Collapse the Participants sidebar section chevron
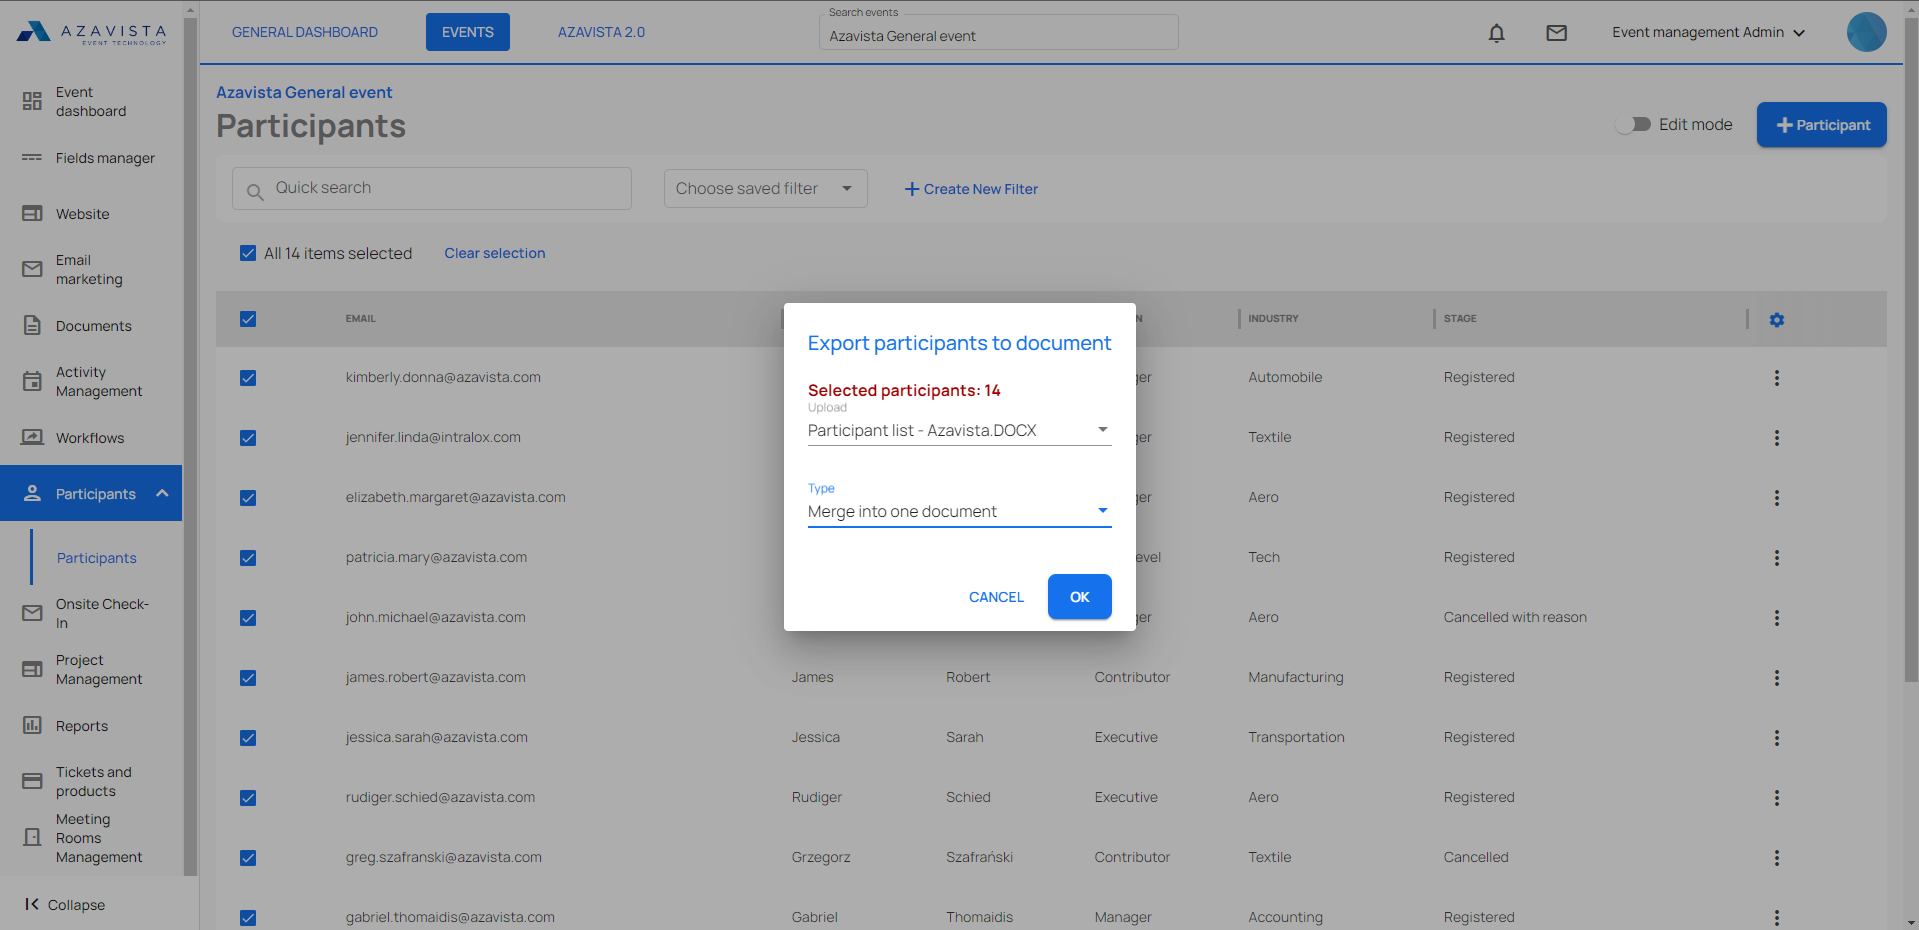Viewport: 1919px width, 930px height. click(162, 493)
